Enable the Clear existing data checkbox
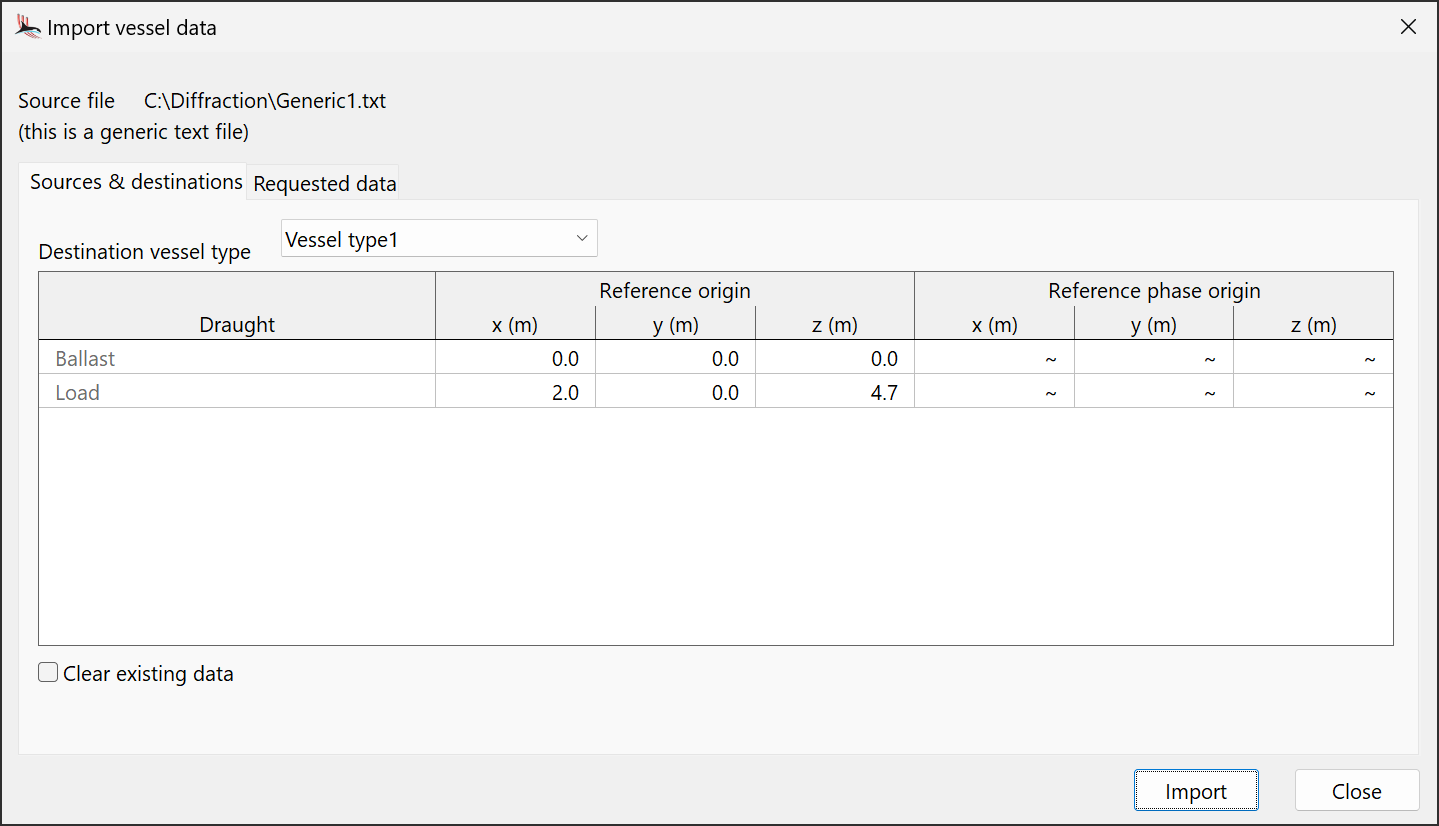 click(48, 673)
